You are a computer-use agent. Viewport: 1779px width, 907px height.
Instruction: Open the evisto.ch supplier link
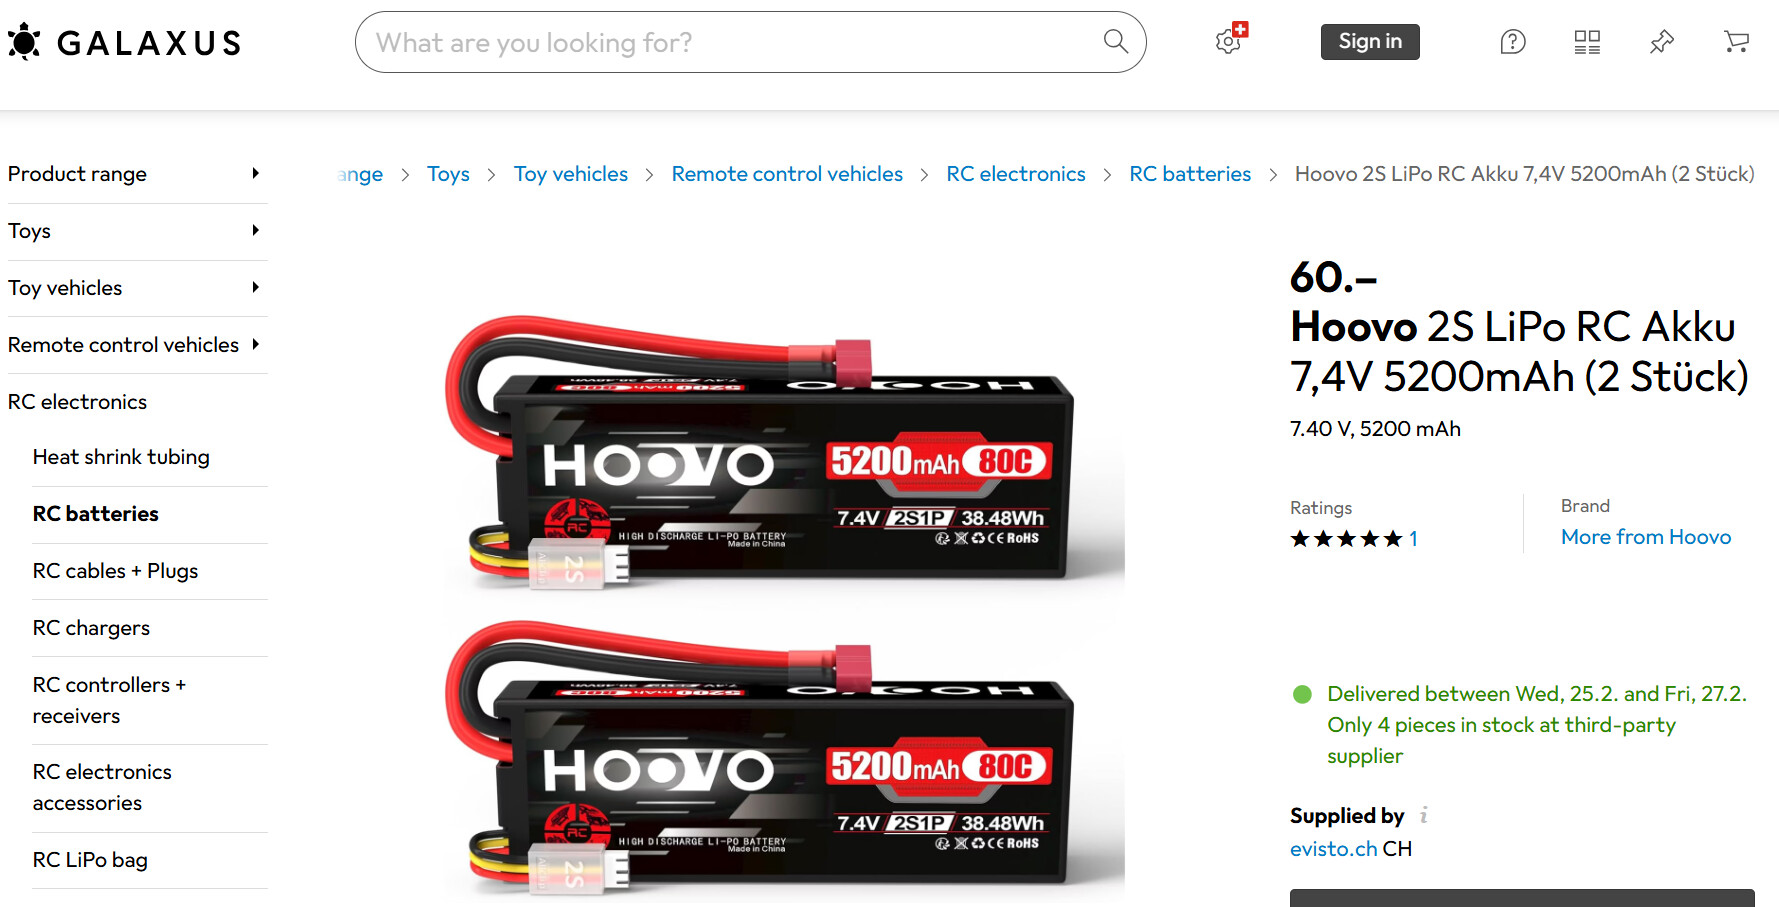click(1334, 849)
